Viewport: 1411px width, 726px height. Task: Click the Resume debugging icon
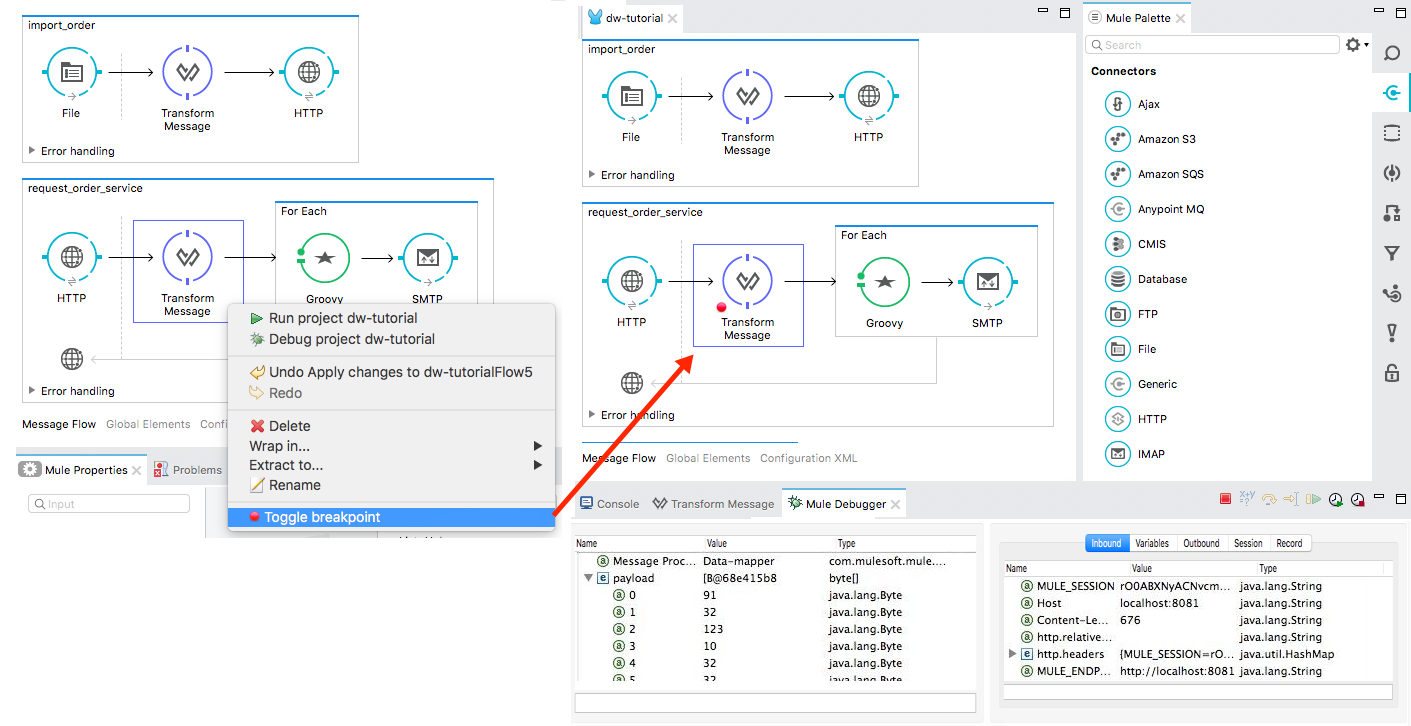[1312, 498]
